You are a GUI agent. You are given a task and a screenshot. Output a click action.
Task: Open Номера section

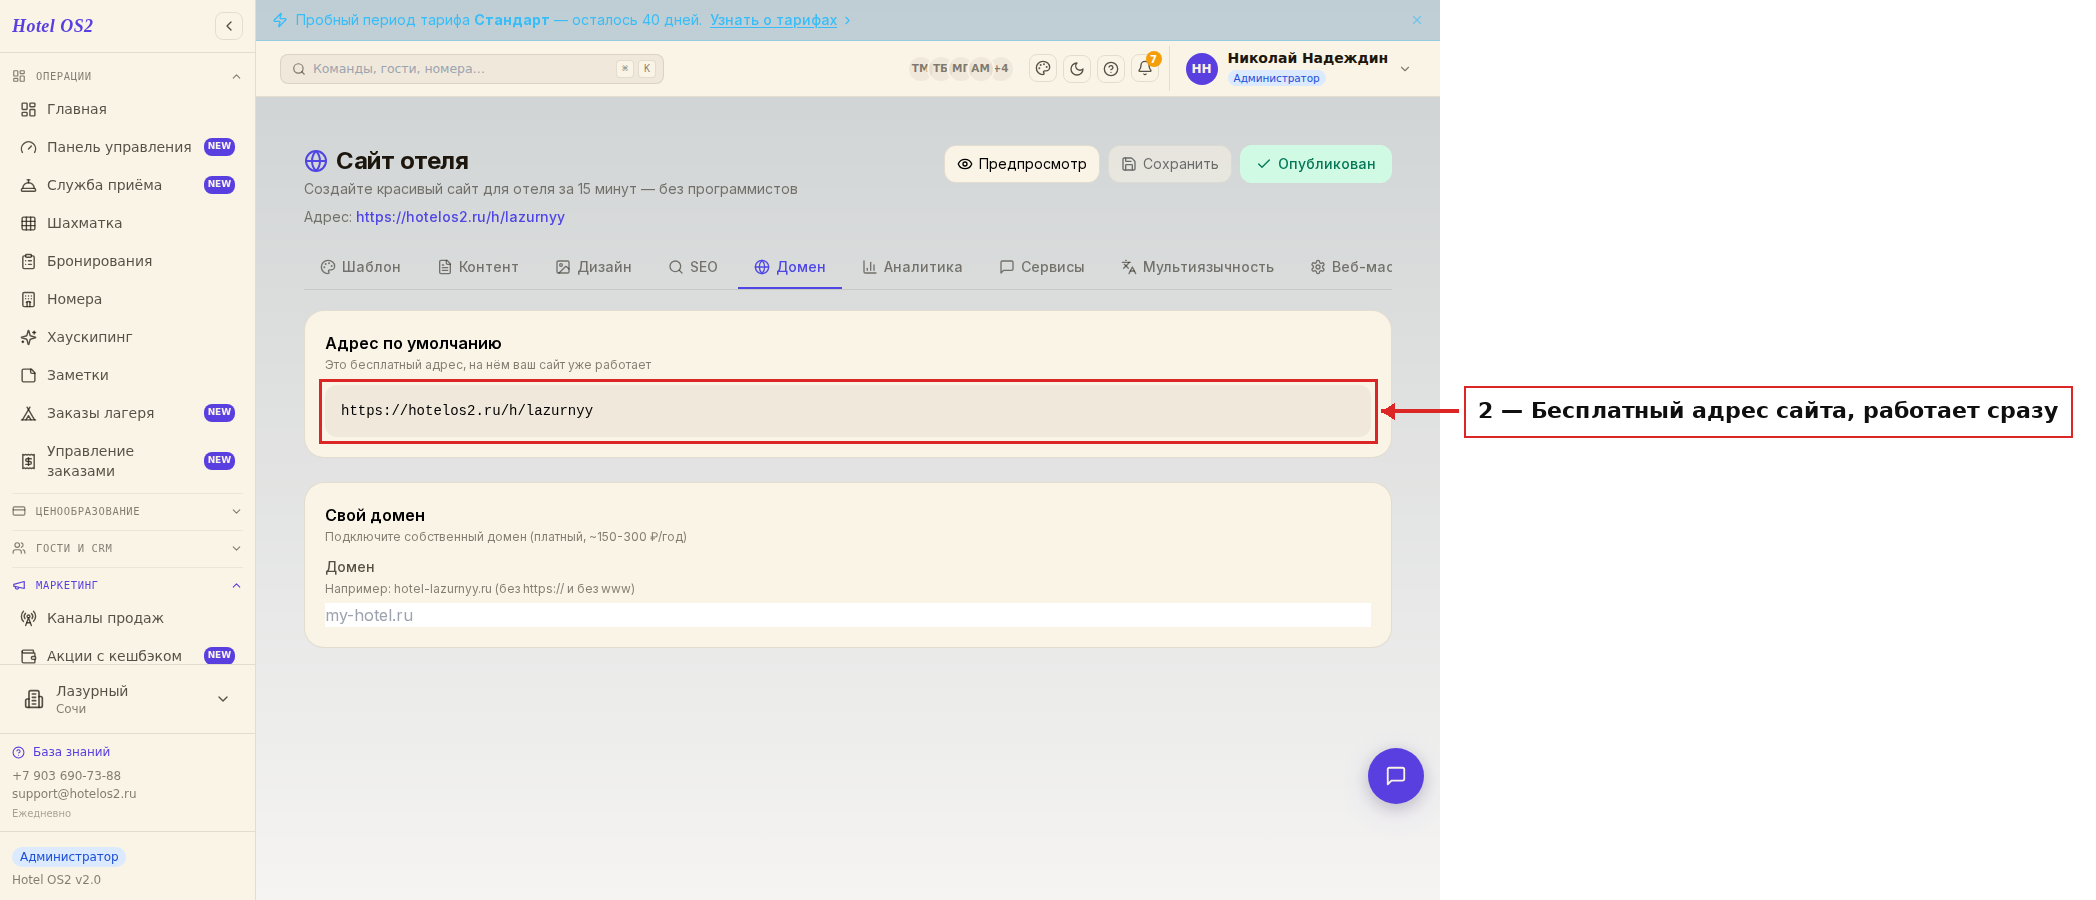click(x=127, y=299)
